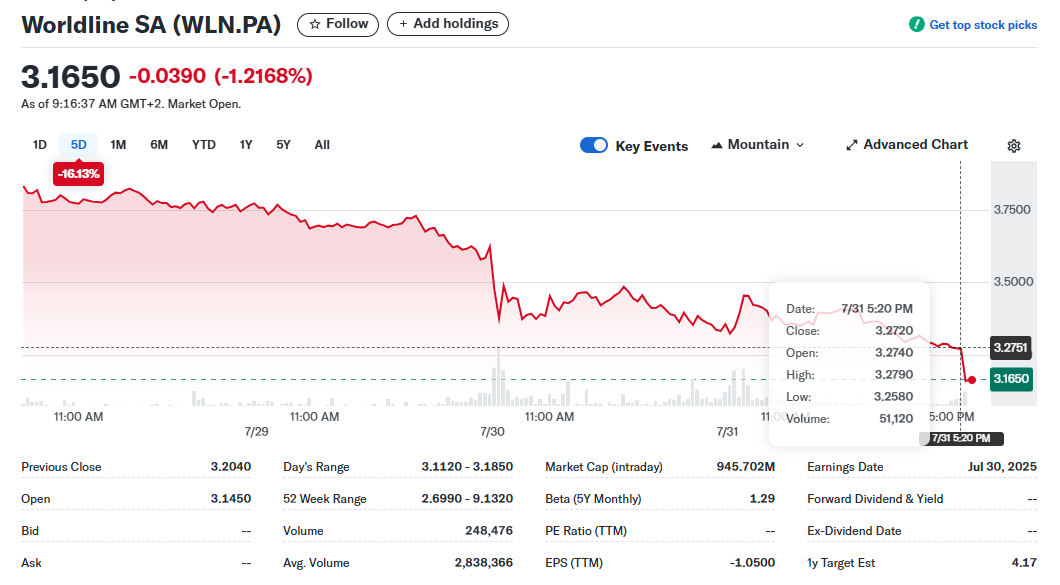Choose the 1Y range
The width and height of the screenshot is (1060, 585).
click(x=246, y=145)
